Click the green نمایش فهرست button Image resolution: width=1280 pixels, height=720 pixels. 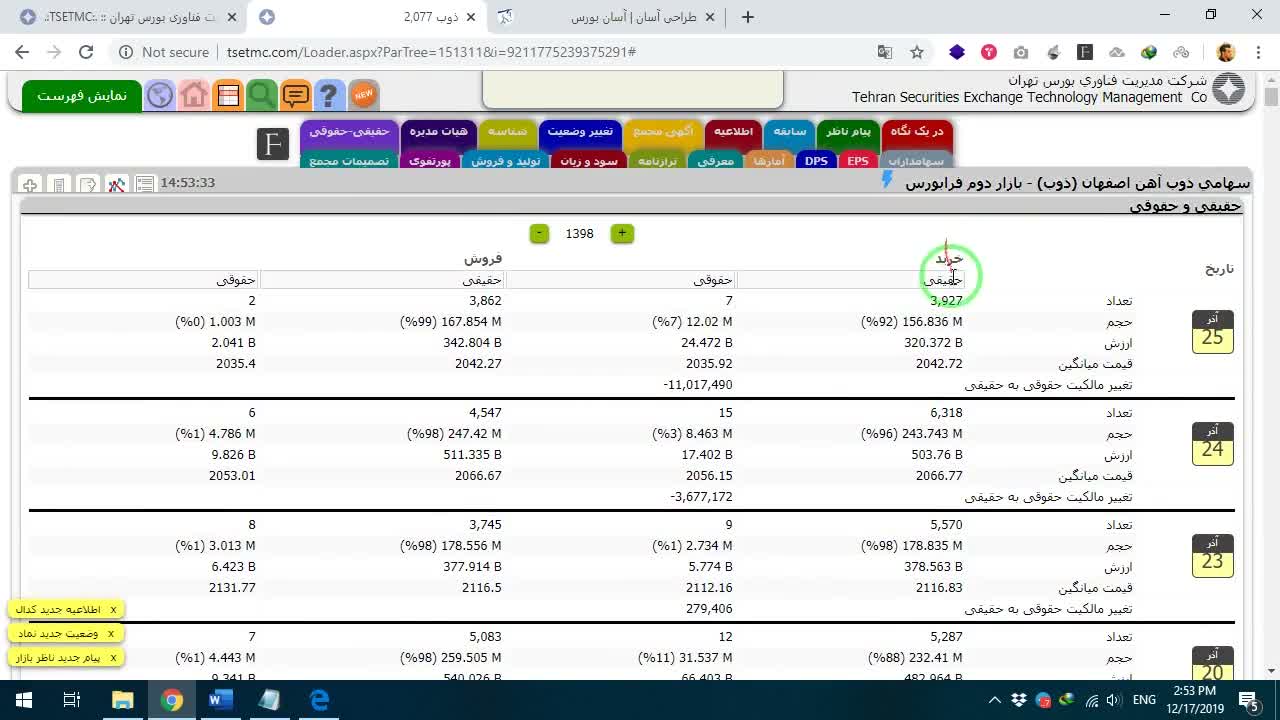[82, 96]
